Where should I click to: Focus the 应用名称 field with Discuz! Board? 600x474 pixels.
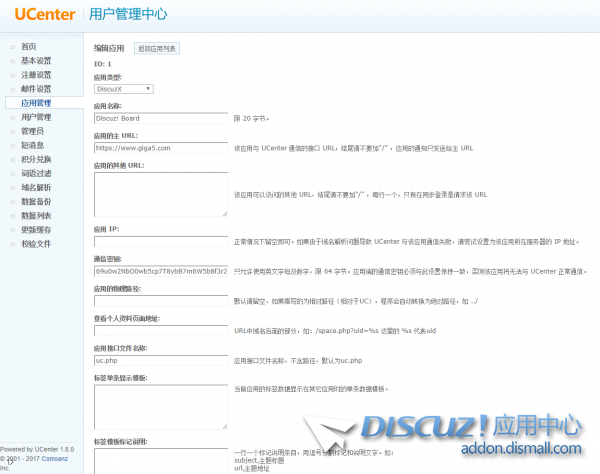point(161,118)
